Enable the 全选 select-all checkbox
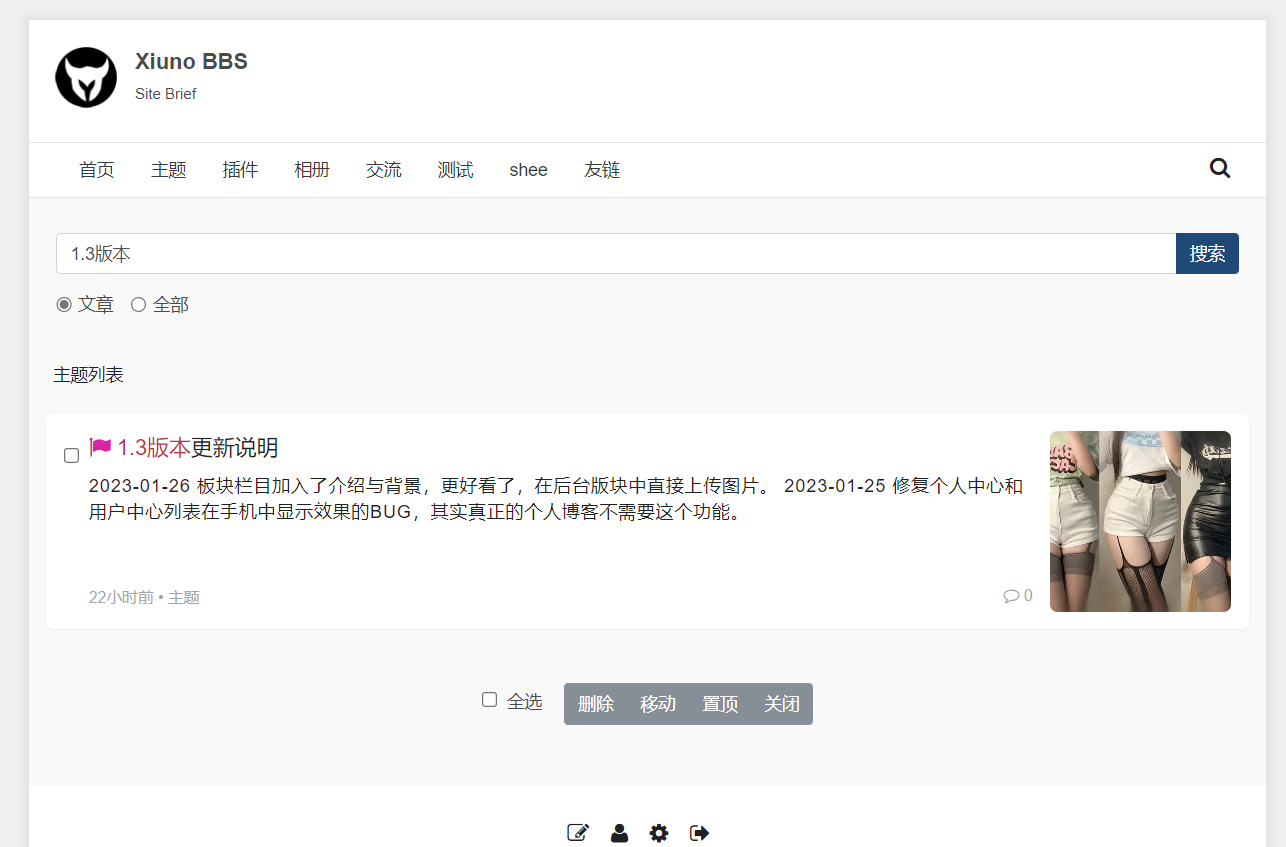Viewport: 1286px width, 847px height. coord(489,700)
